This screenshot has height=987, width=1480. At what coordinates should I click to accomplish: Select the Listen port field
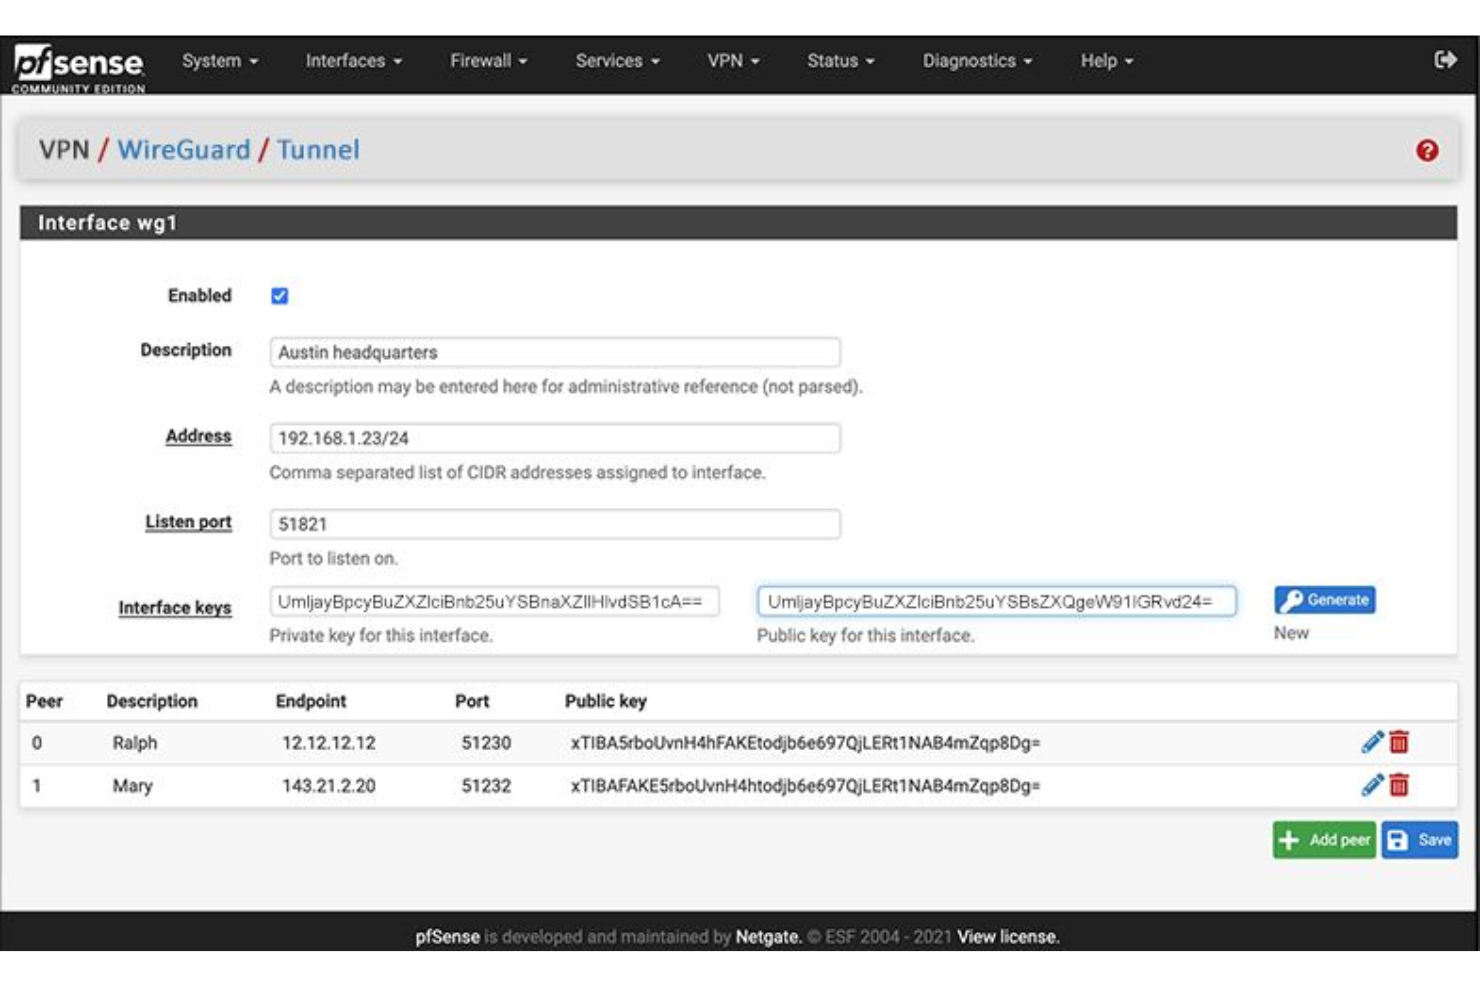click(555, 524)
